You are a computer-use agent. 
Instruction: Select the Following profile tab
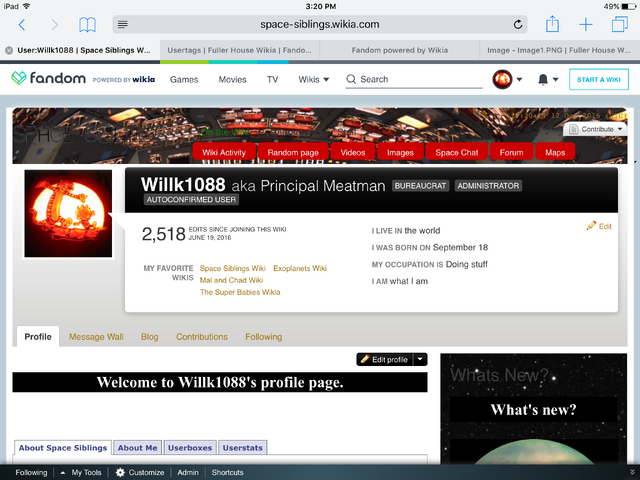(x=264, y=337)
